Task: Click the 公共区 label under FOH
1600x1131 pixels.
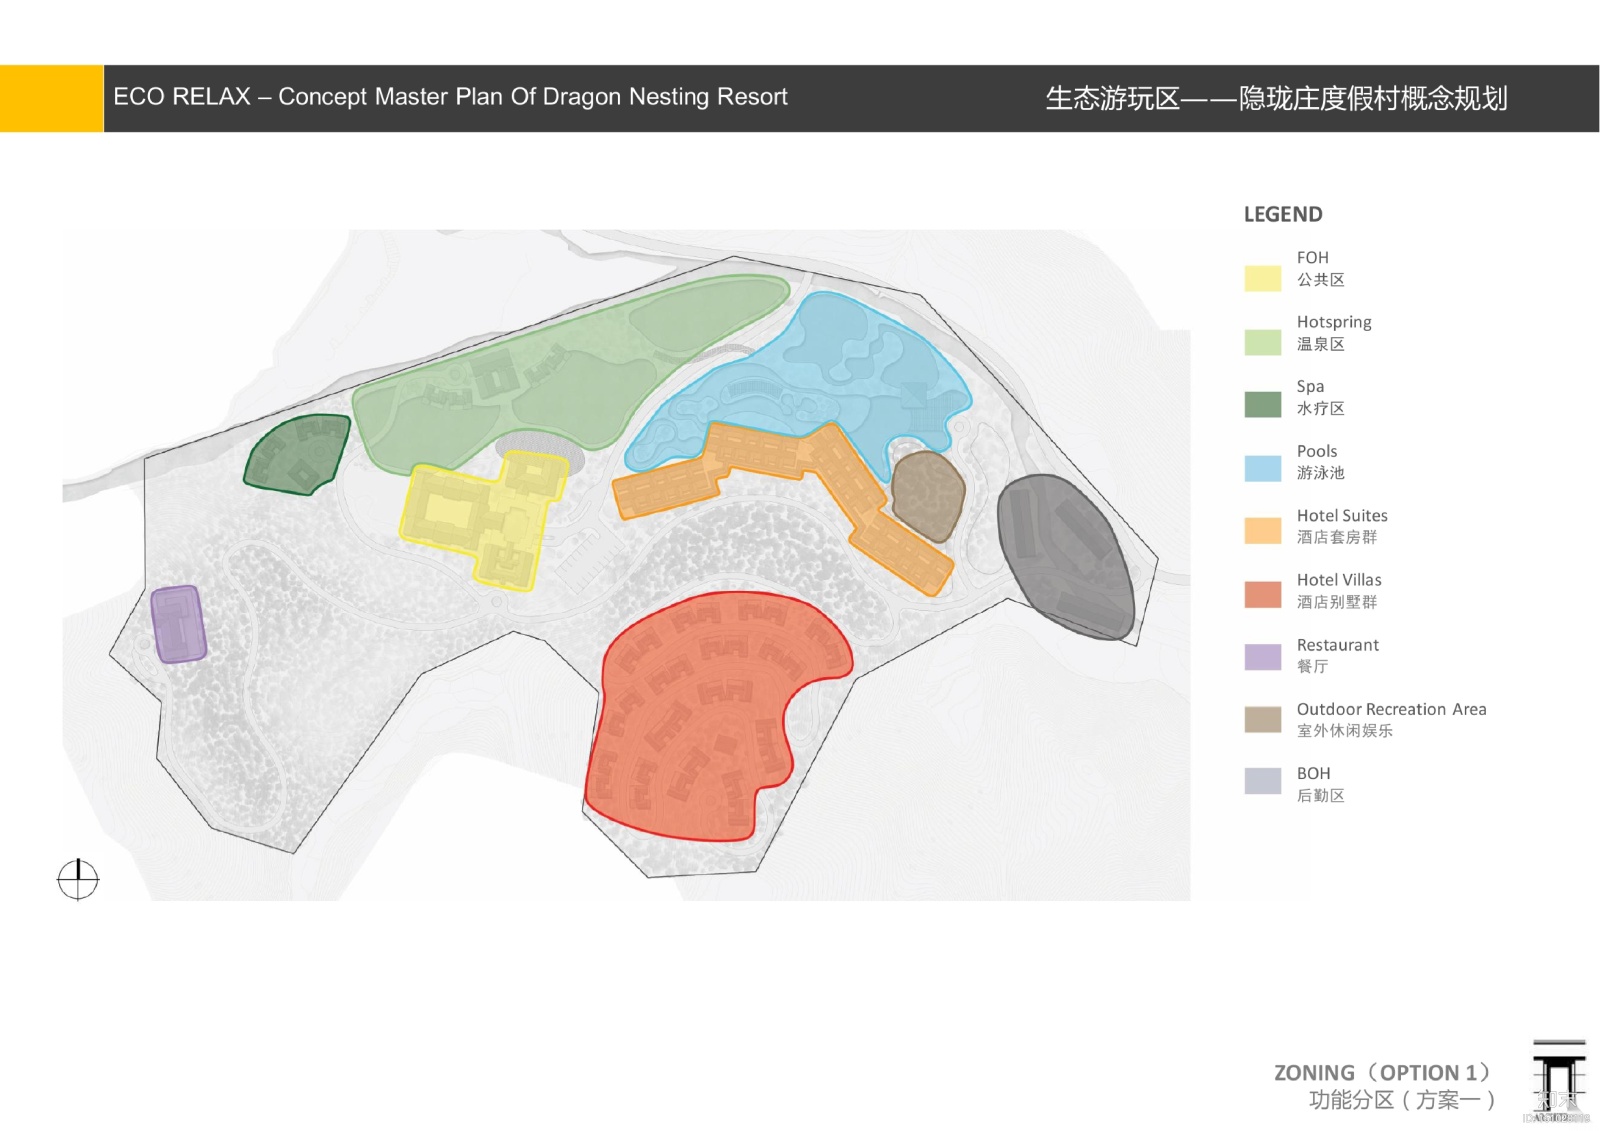Action: point(1321,280)
